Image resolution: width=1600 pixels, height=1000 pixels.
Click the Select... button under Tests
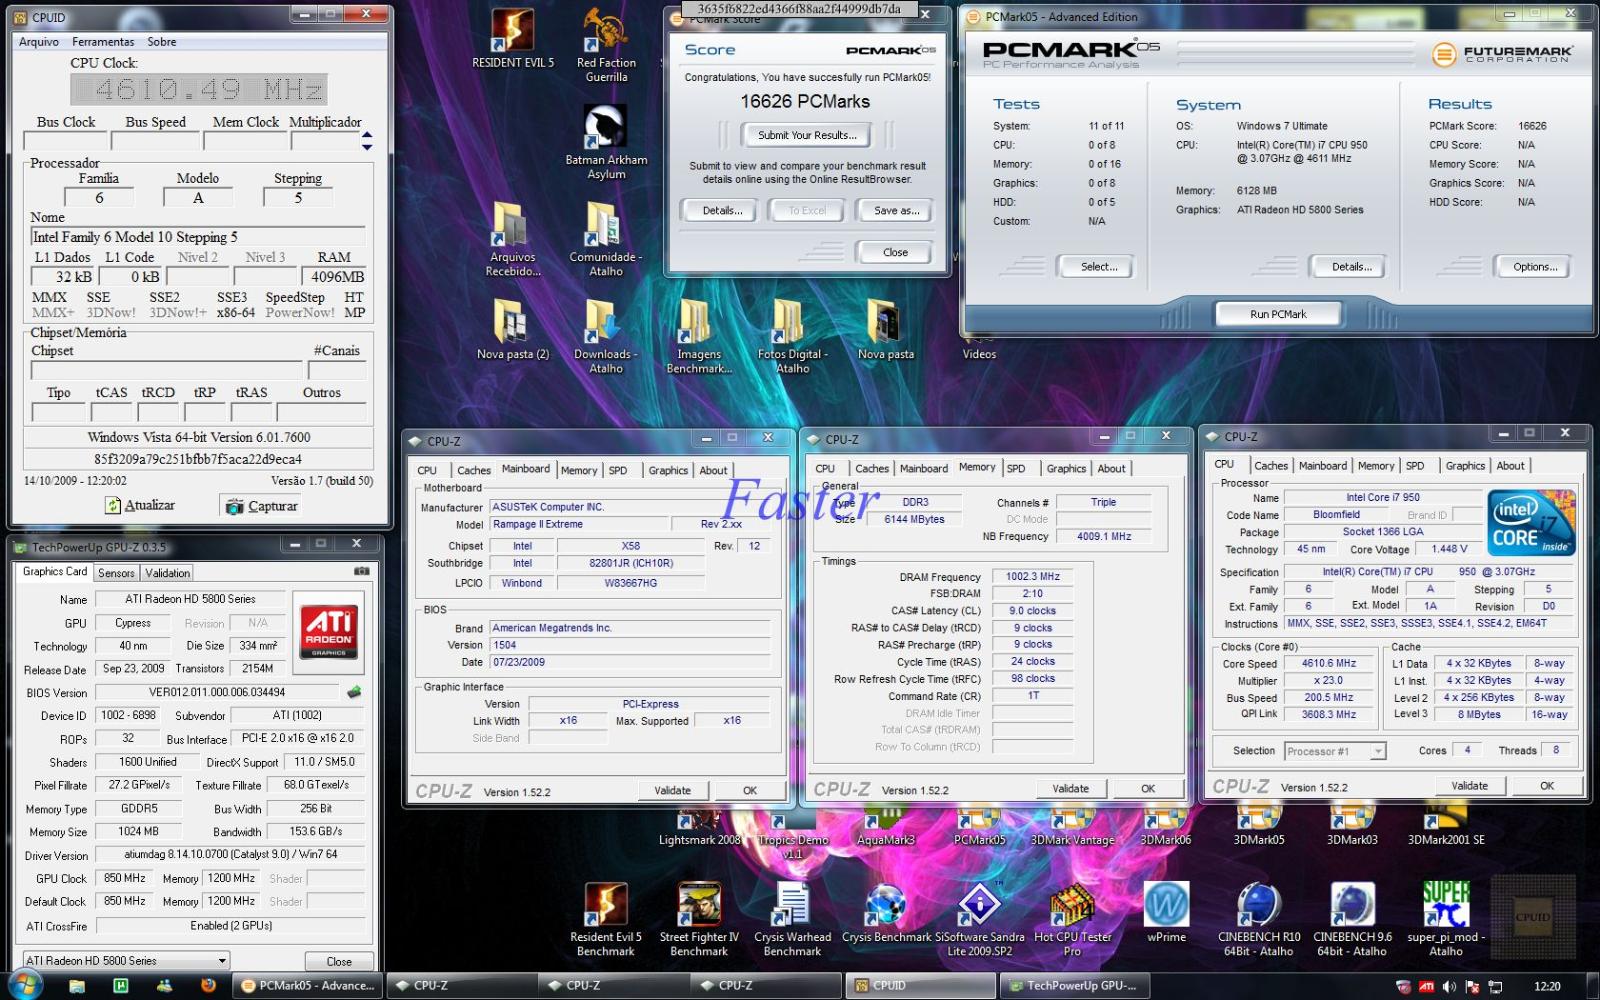(x=1099, y=267)
